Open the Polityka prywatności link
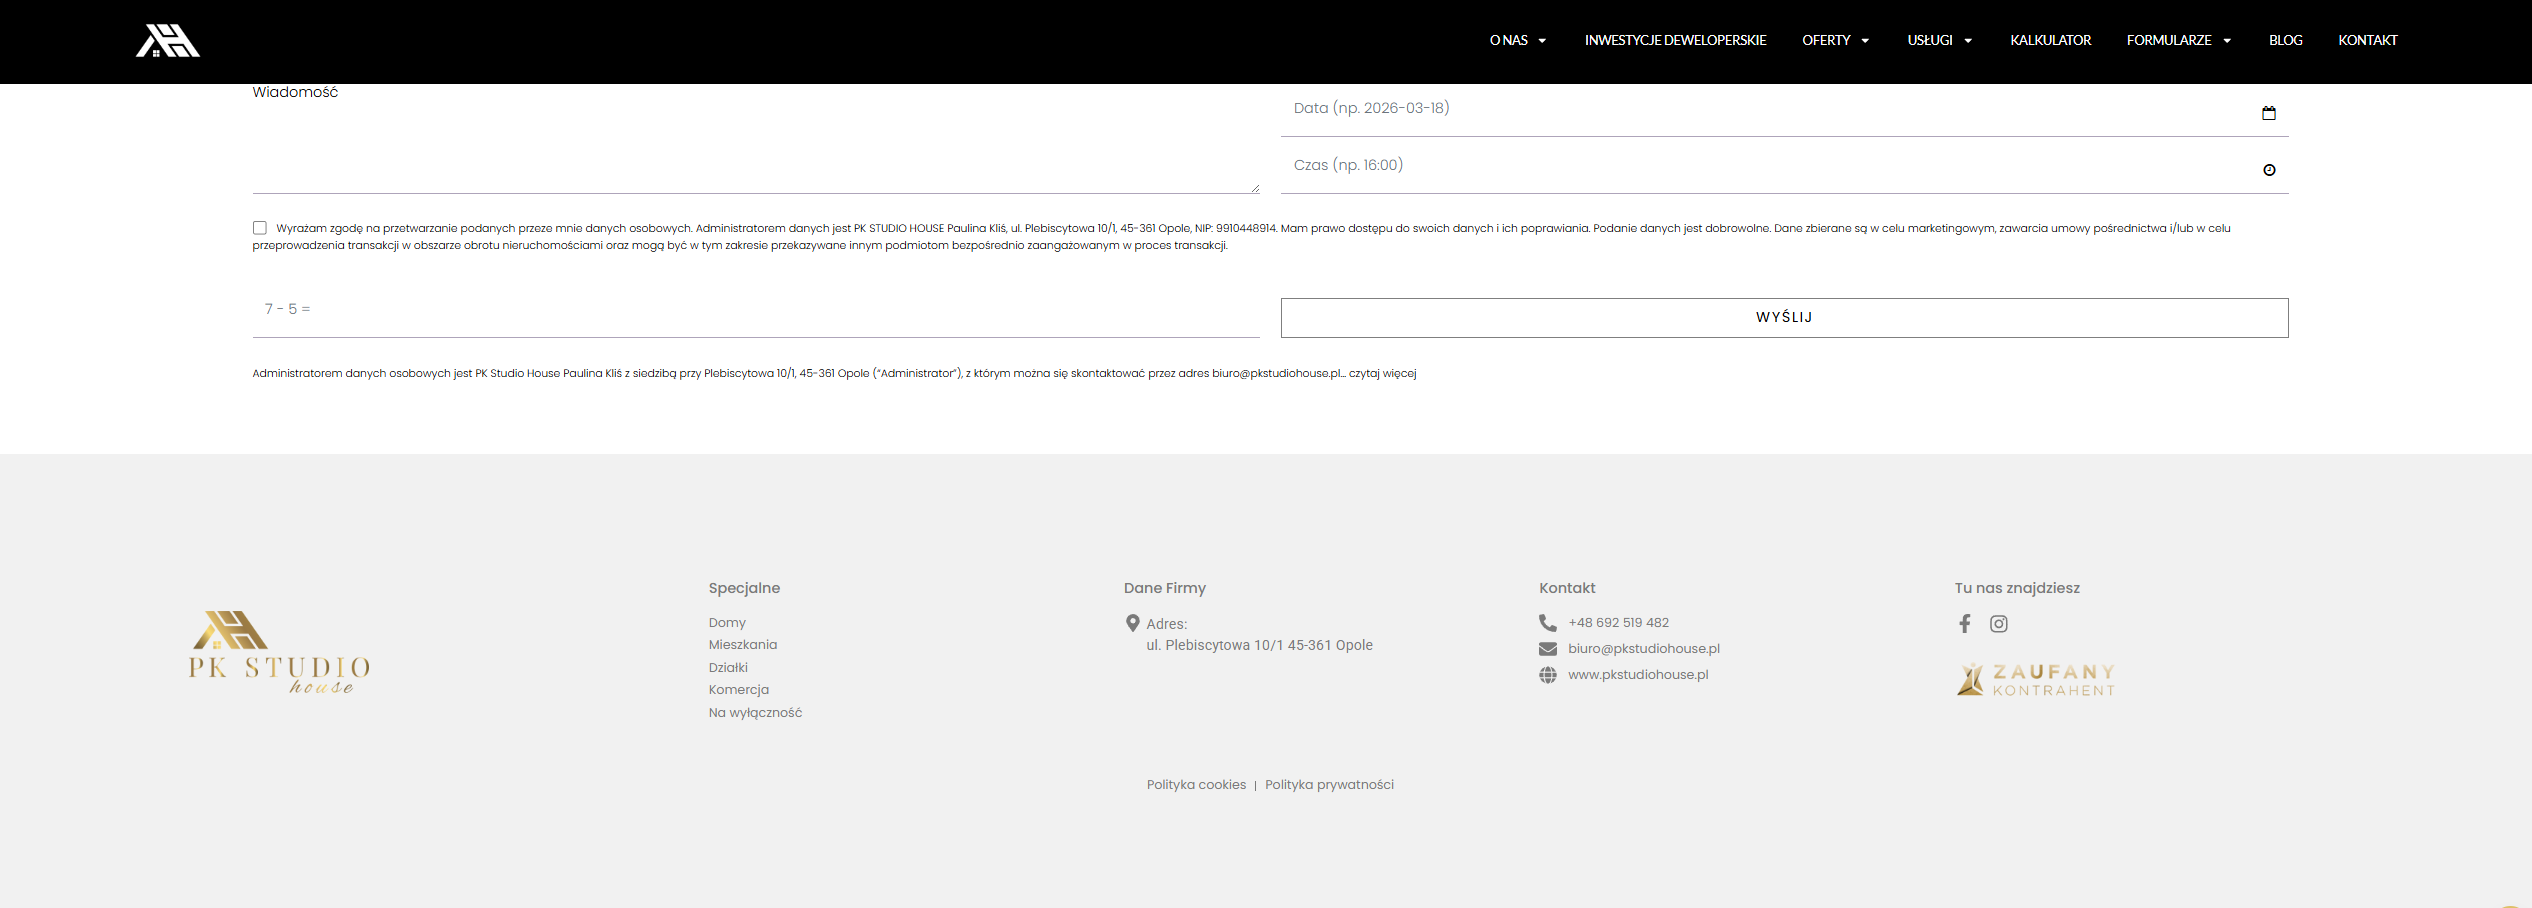Viewport: 2532px width, 908px height. (x=1328, y=785)
